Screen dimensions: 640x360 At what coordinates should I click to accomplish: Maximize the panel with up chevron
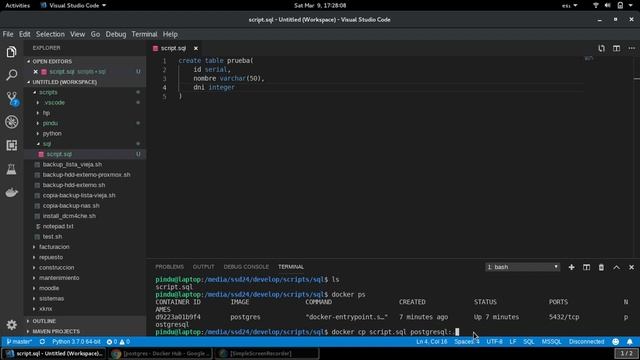pyautogui.click(x=616, y=267)
